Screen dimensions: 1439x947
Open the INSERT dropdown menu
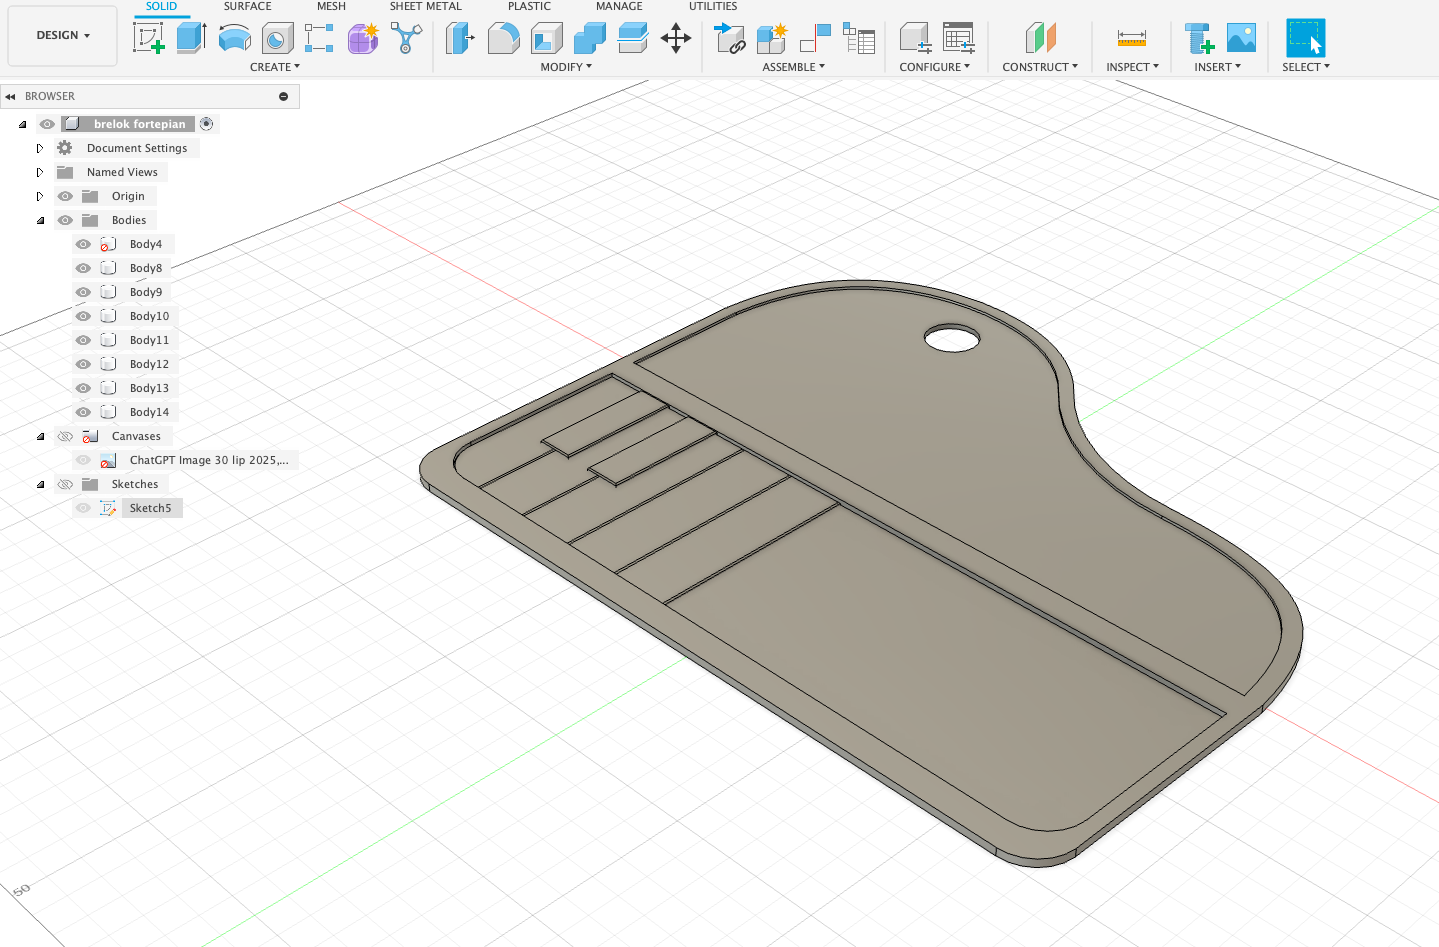[1217, 67]
